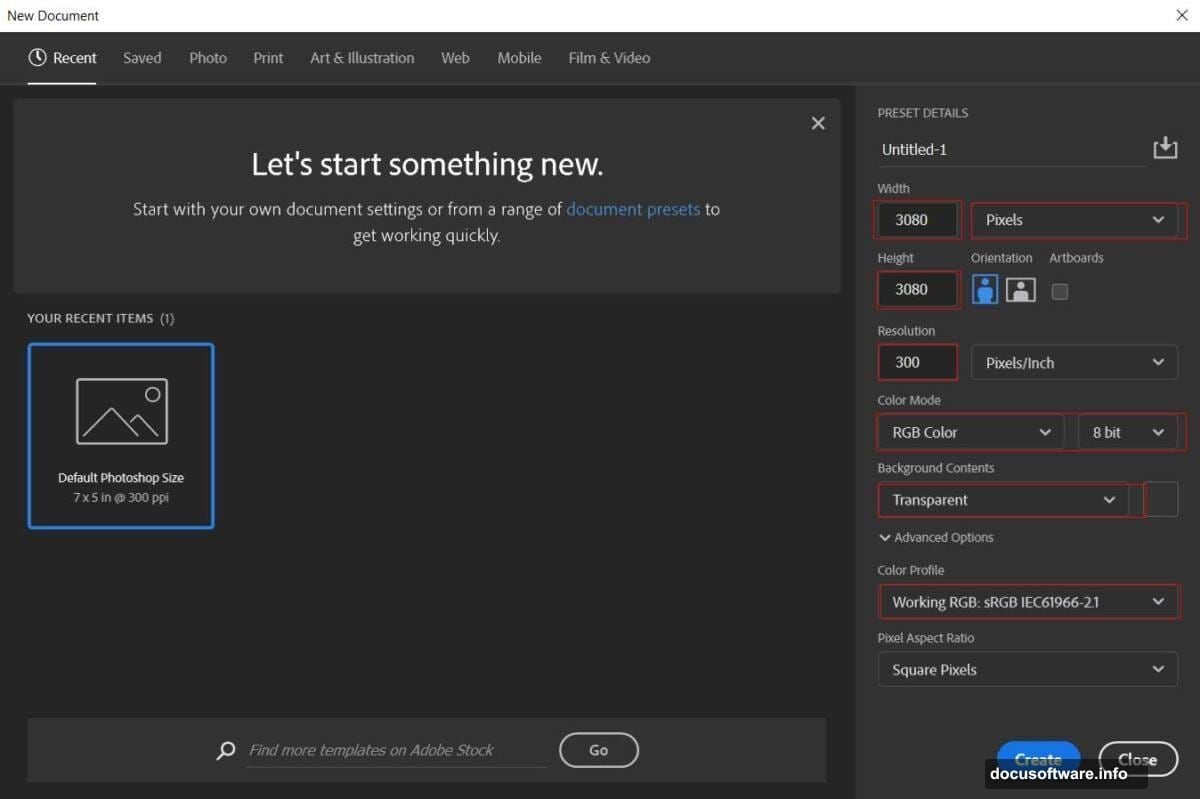Click the Adobe Stock search magnifier icon
Viewport: 1200px width, 799px height.
coord(226,750)
